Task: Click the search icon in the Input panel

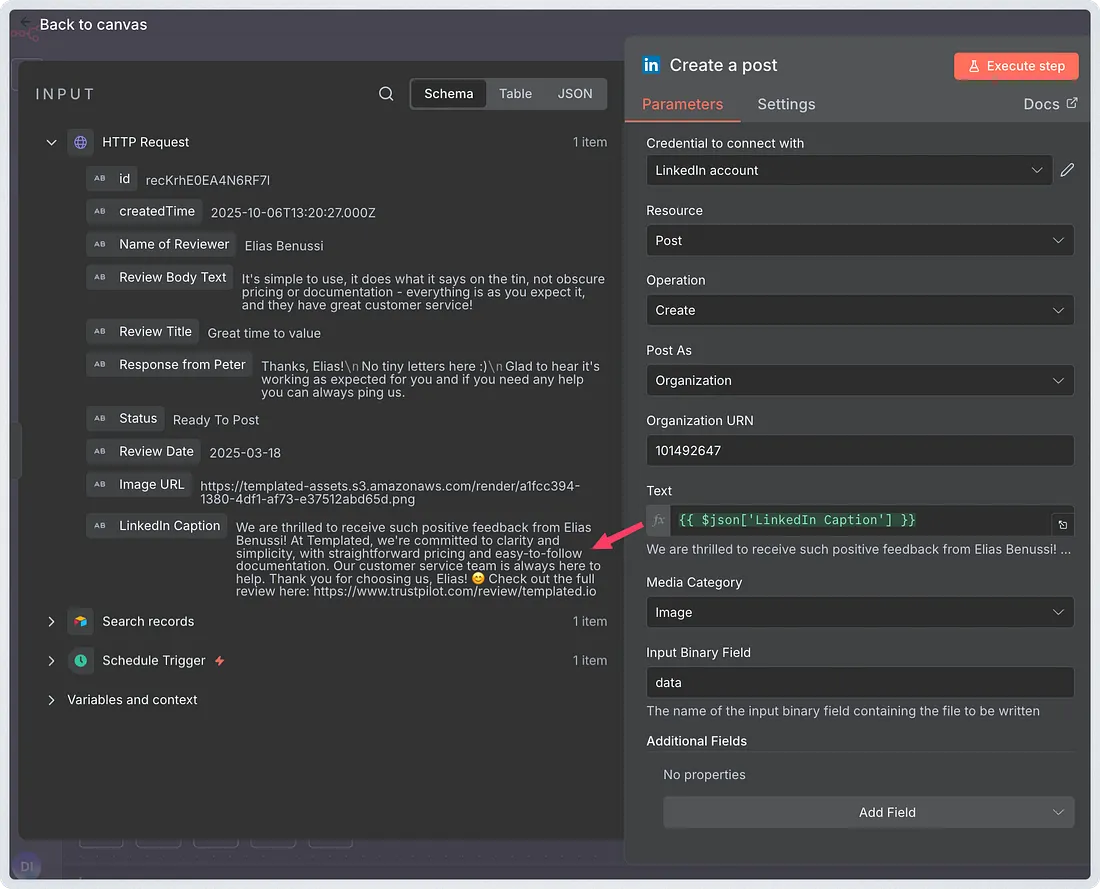Action: coord(386,94)
